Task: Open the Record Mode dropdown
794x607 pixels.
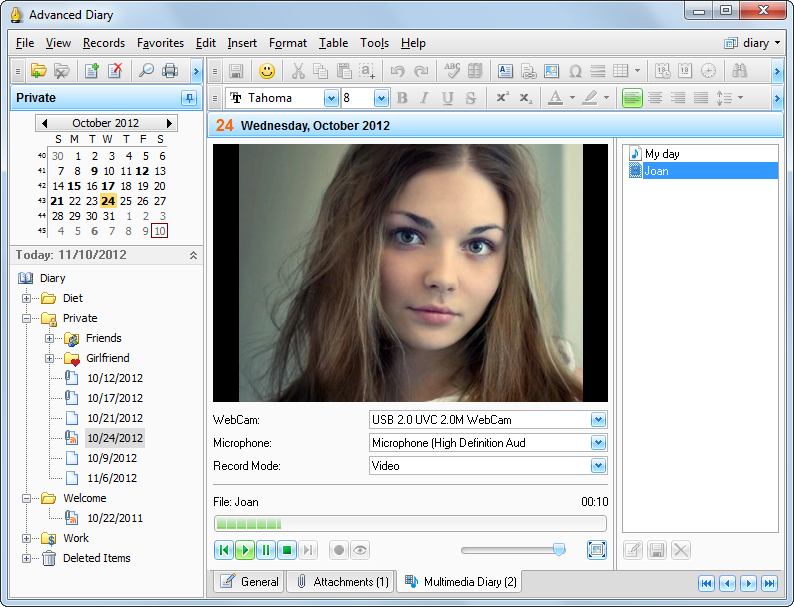Action: click(x=598, y=466)
